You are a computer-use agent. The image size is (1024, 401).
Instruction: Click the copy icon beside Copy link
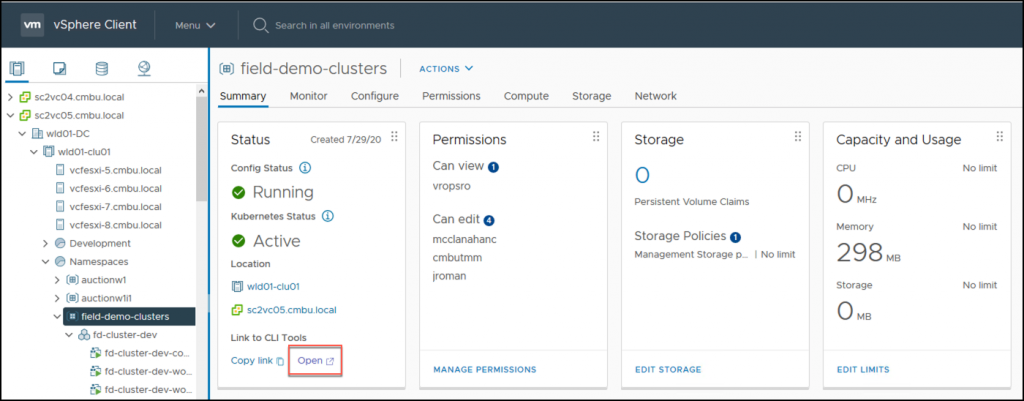[281, 361]
